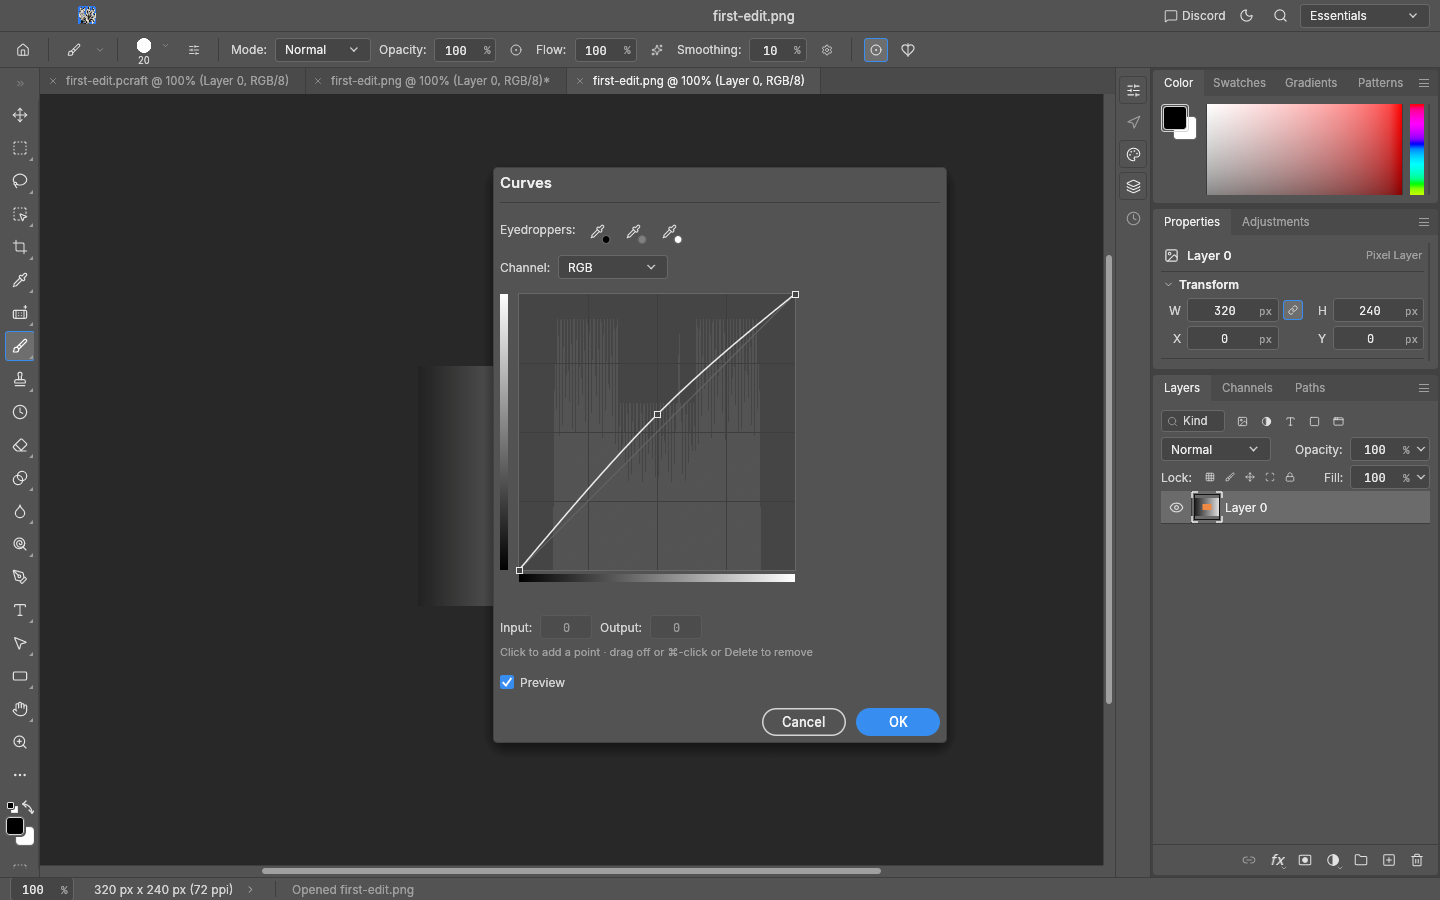
Task: Switch to the Swatches tab
Action: click(1239, 83)
